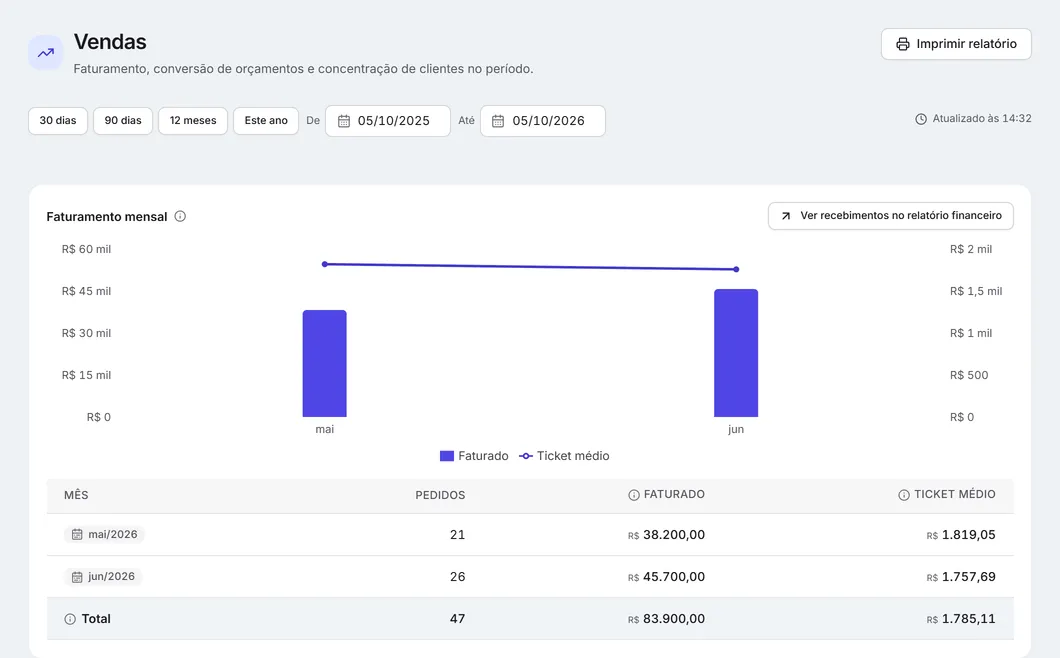Viewport: 1060px width, 658px height.
Task: Toggle the Faturado legend swatch
Action: [x=447, y=456]
